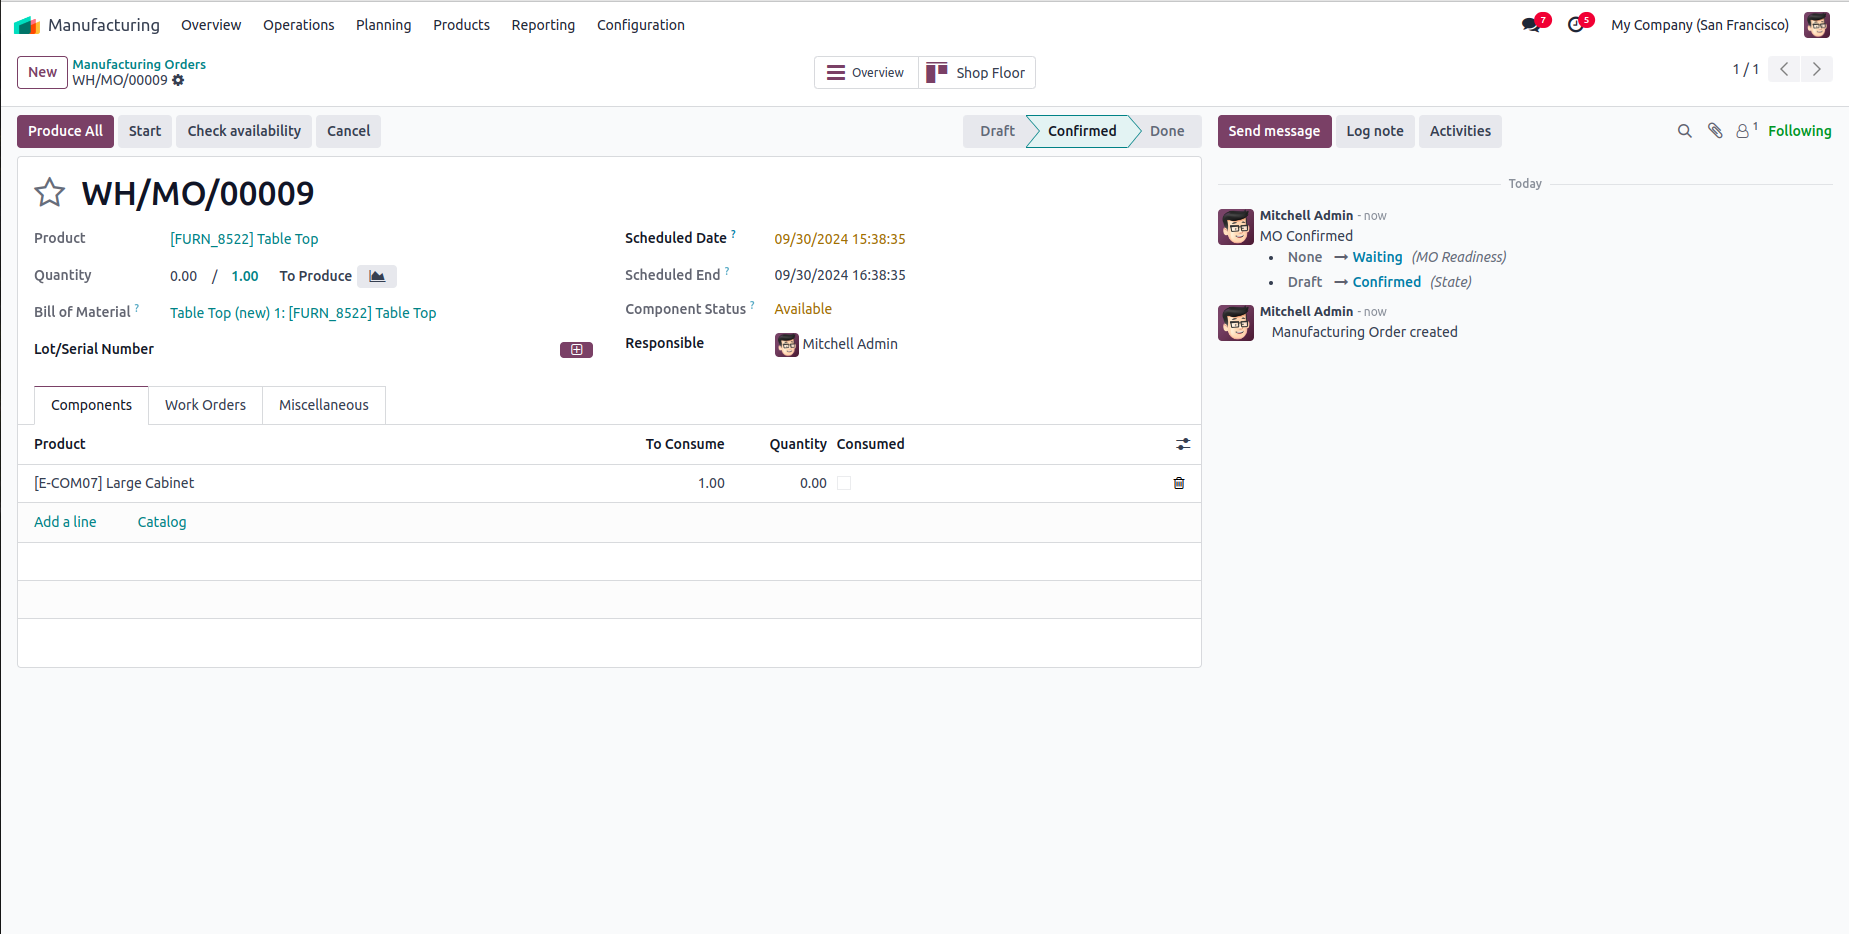Image resolution: width=1849 pixels, height=934 pixels.
Task: Click Bill of Material help question mark
Action: (x=137, y=308)
